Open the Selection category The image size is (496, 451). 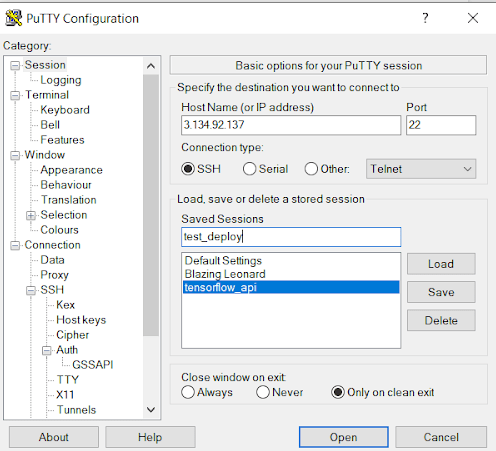click(x=64, y=215)
